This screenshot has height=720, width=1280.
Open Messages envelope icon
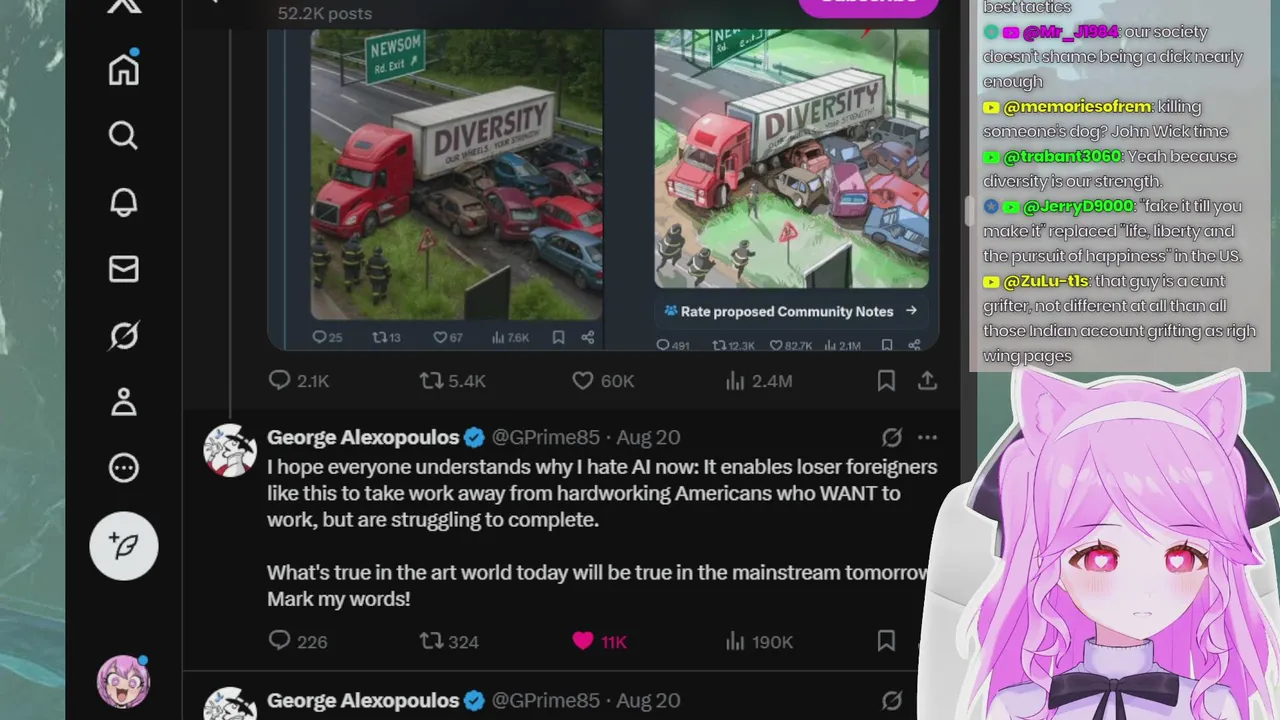(x=124, y=269)
